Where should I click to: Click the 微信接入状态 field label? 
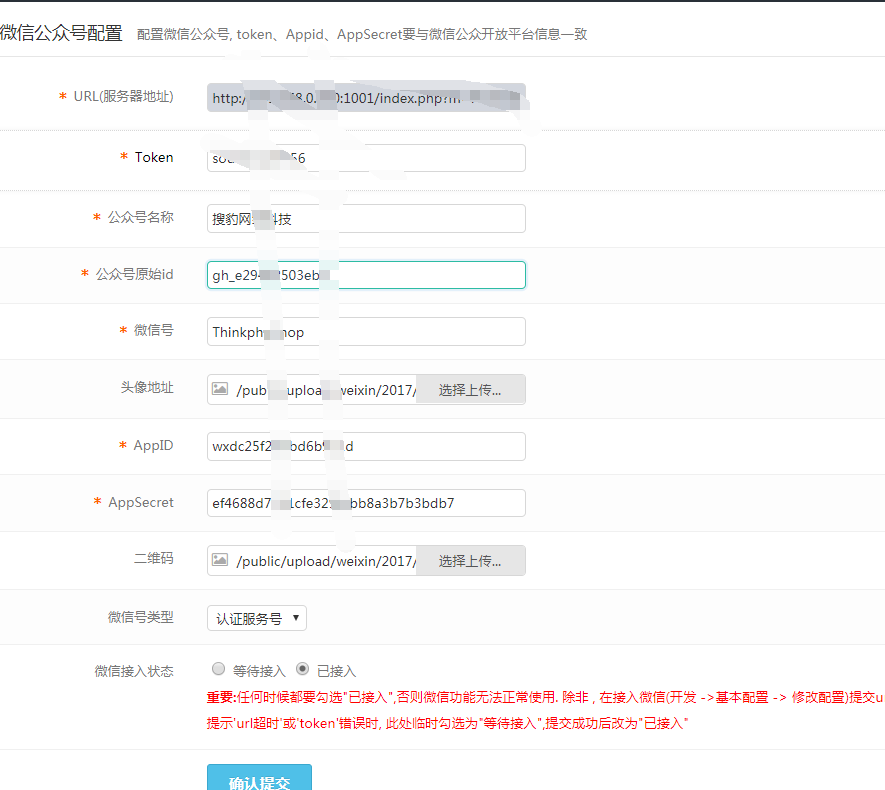pyautogui.click(x=134, y=671)
